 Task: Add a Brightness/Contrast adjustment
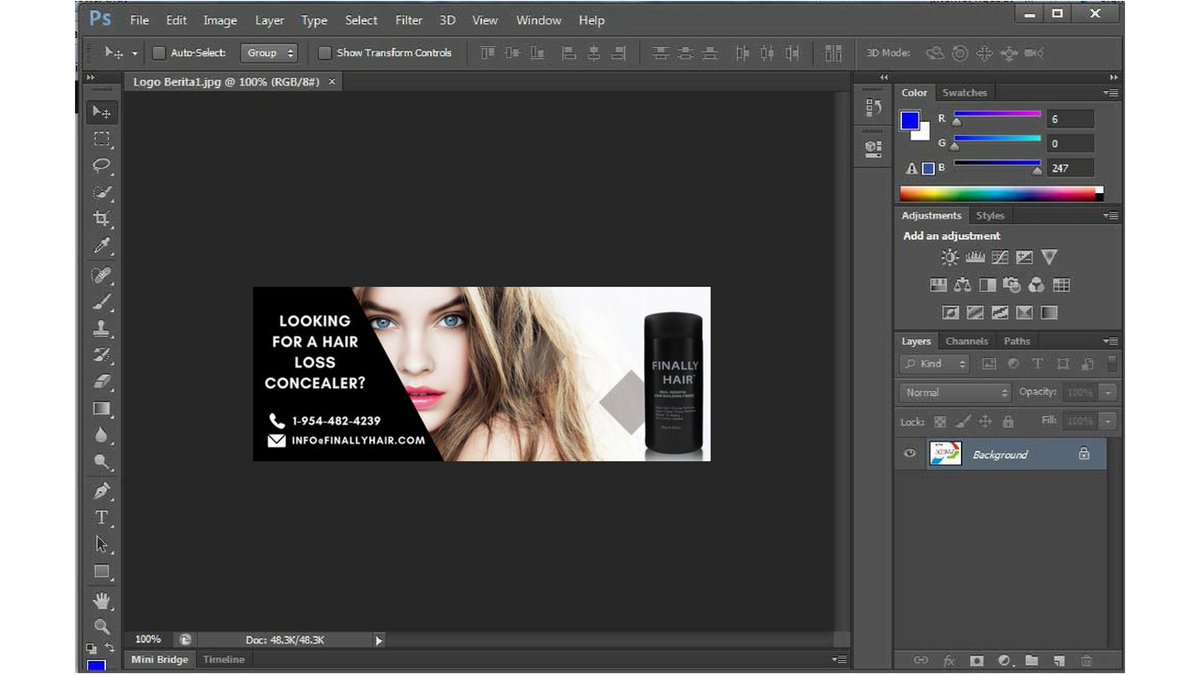click(949, 257)
